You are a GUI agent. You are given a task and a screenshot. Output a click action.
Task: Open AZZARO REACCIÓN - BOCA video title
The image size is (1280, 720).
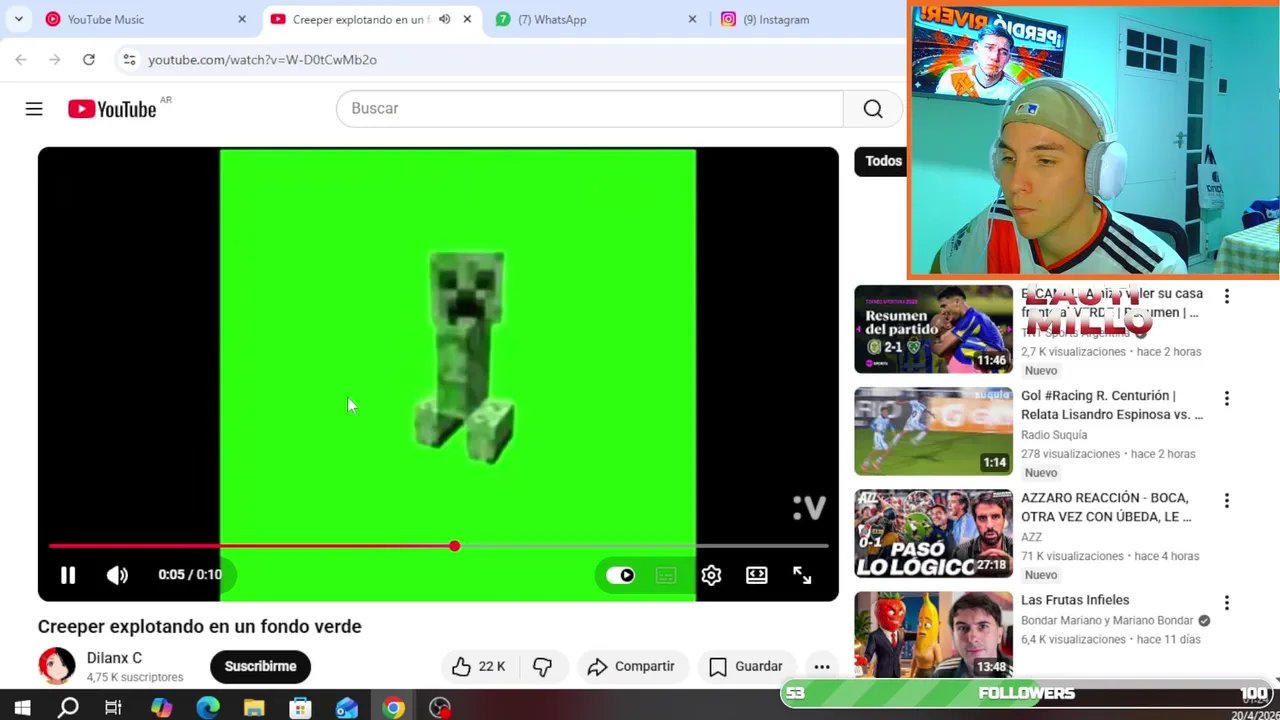coord(1106,507)
